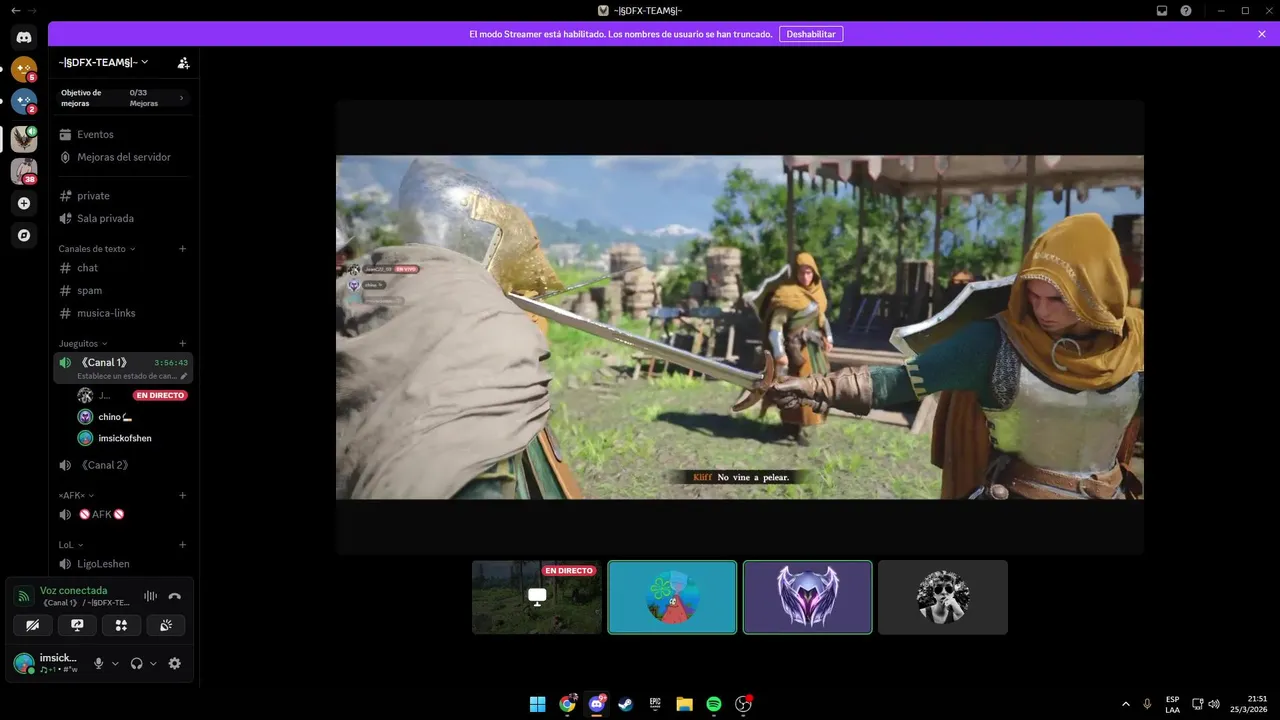Dismiss the Streamer mode banner
This screenshot has width=1280, height=720.
point(1262,34)
